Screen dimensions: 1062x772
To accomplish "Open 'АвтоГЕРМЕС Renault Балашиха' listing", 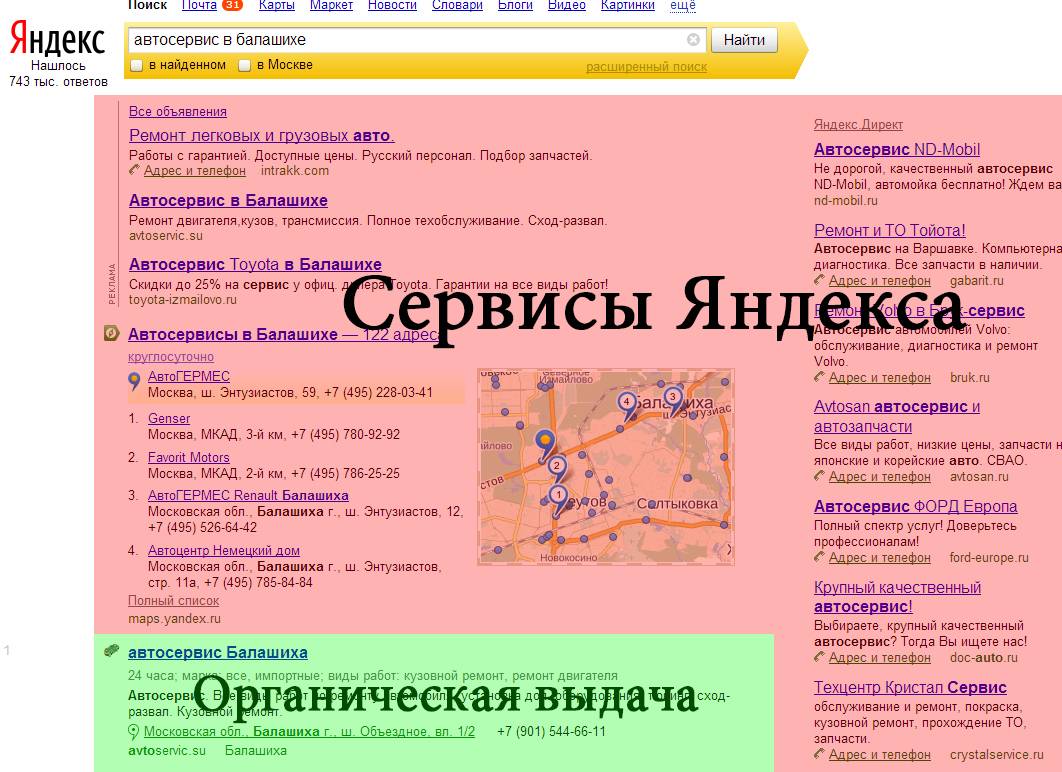I will (248, 495).
